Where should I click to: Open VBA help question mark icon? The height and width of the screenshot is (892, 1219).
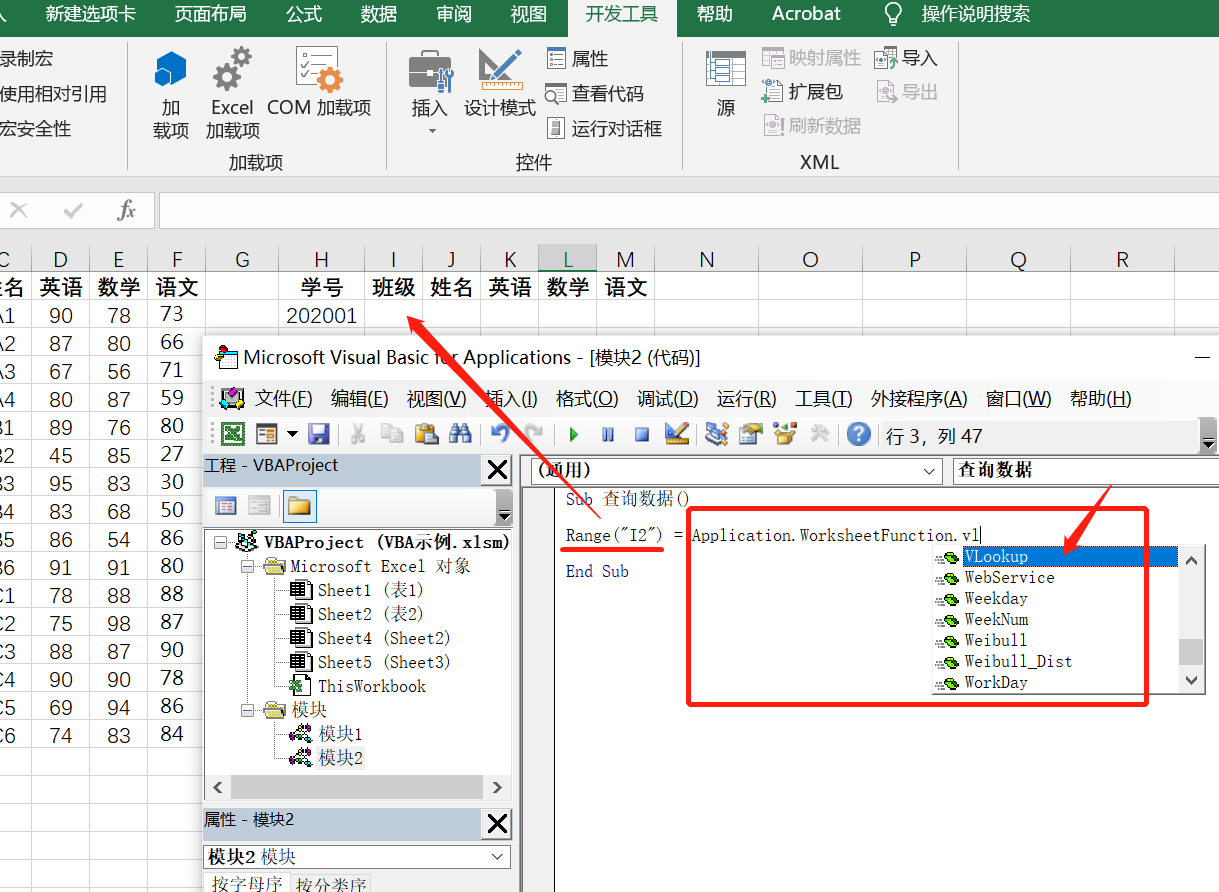(x=858, y=434)
